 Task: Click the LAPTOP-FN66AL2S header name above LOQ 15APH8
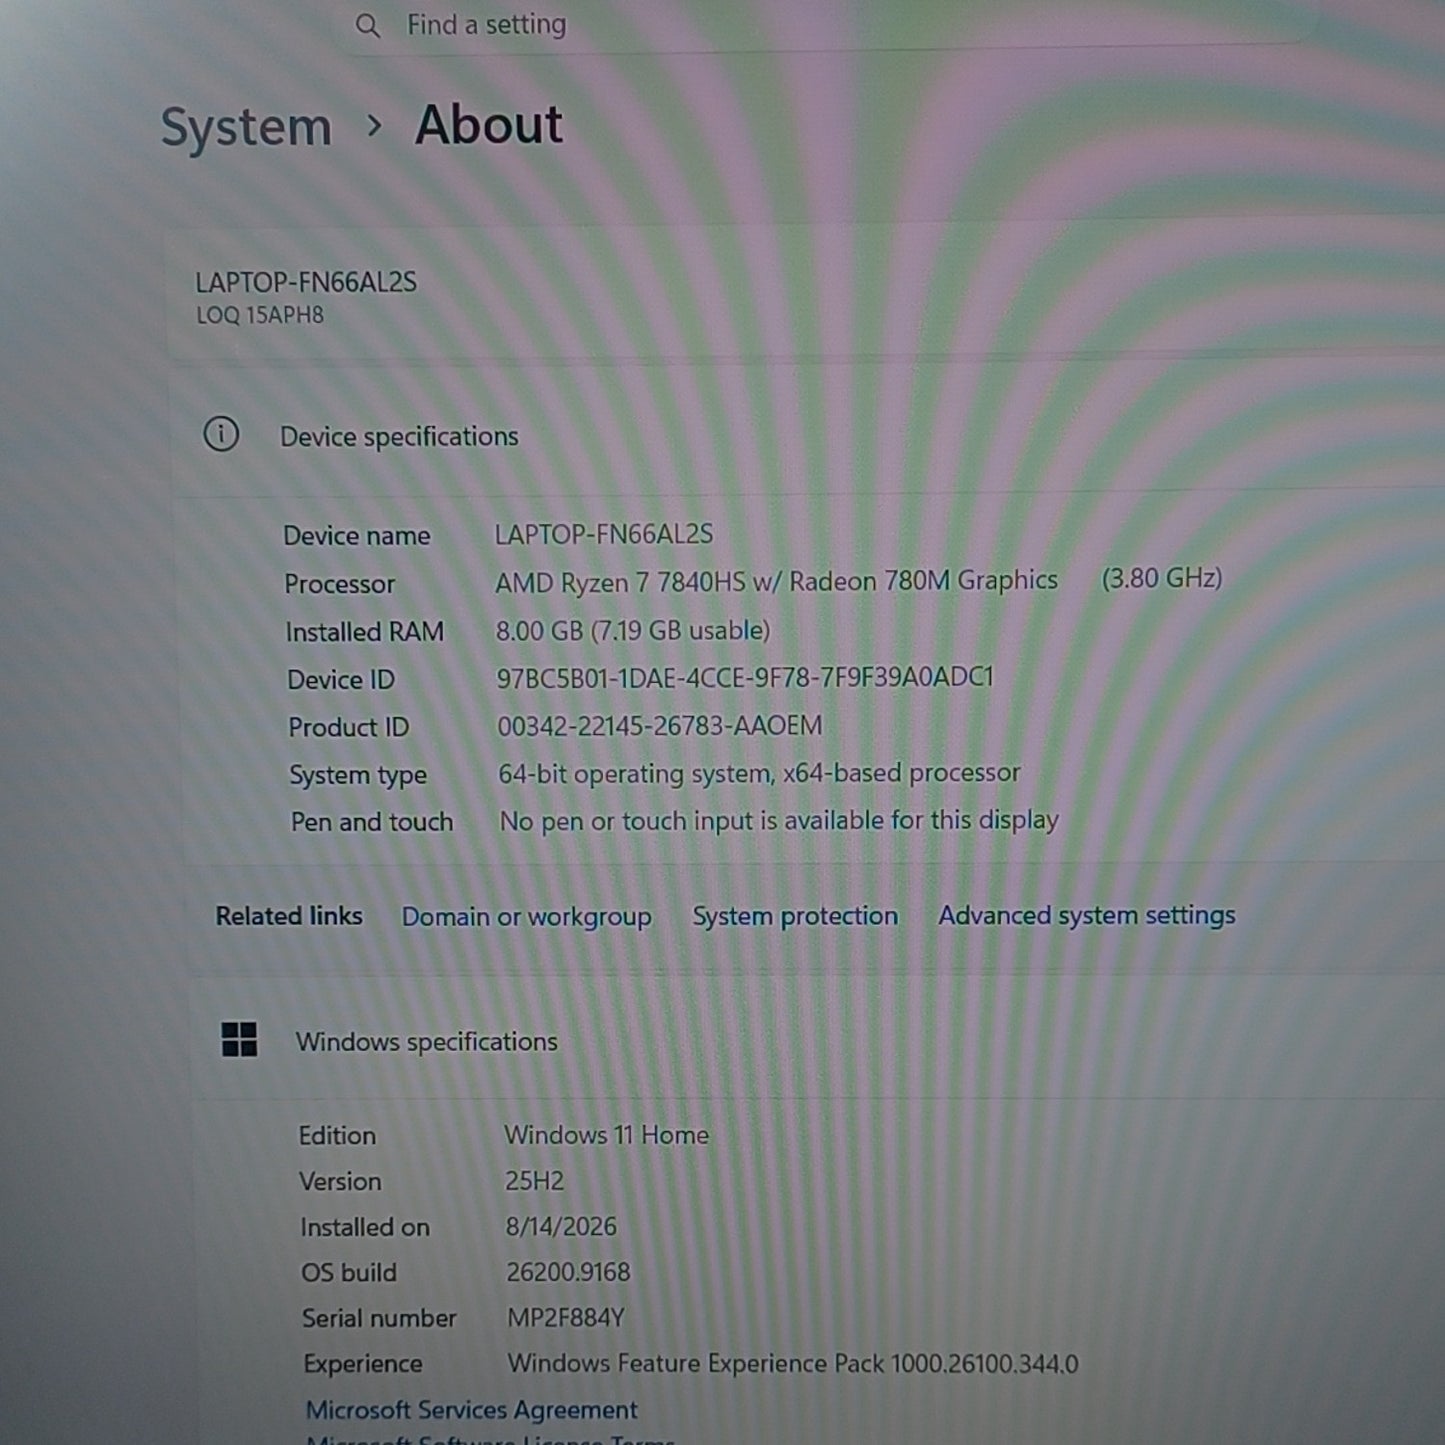(306, 282)
